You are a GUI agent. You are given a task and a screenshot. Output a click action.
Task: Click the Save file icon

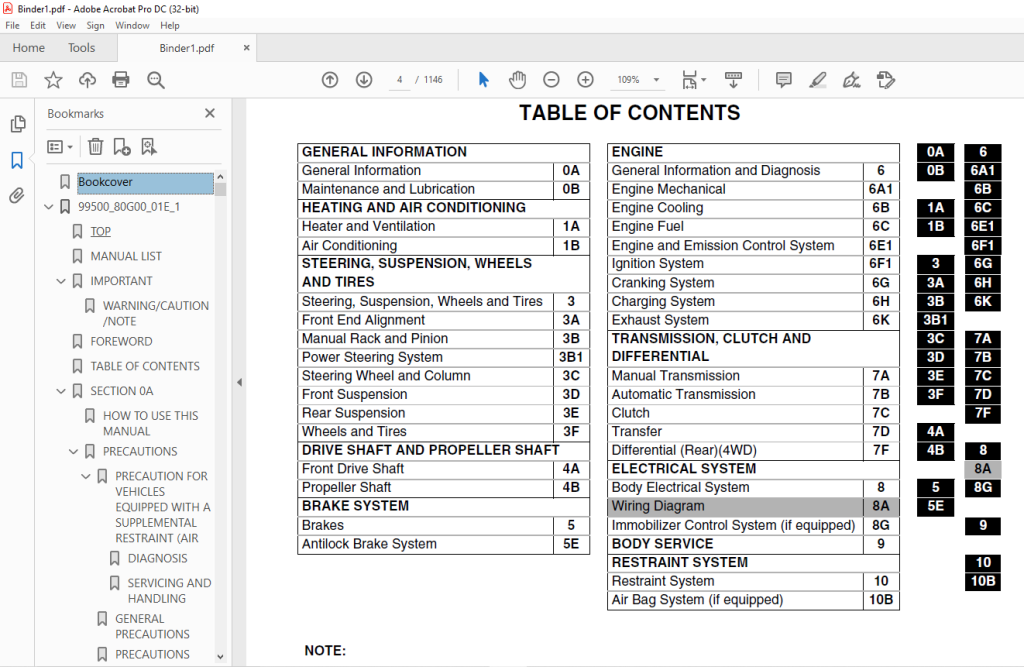(x=20, y=80)
